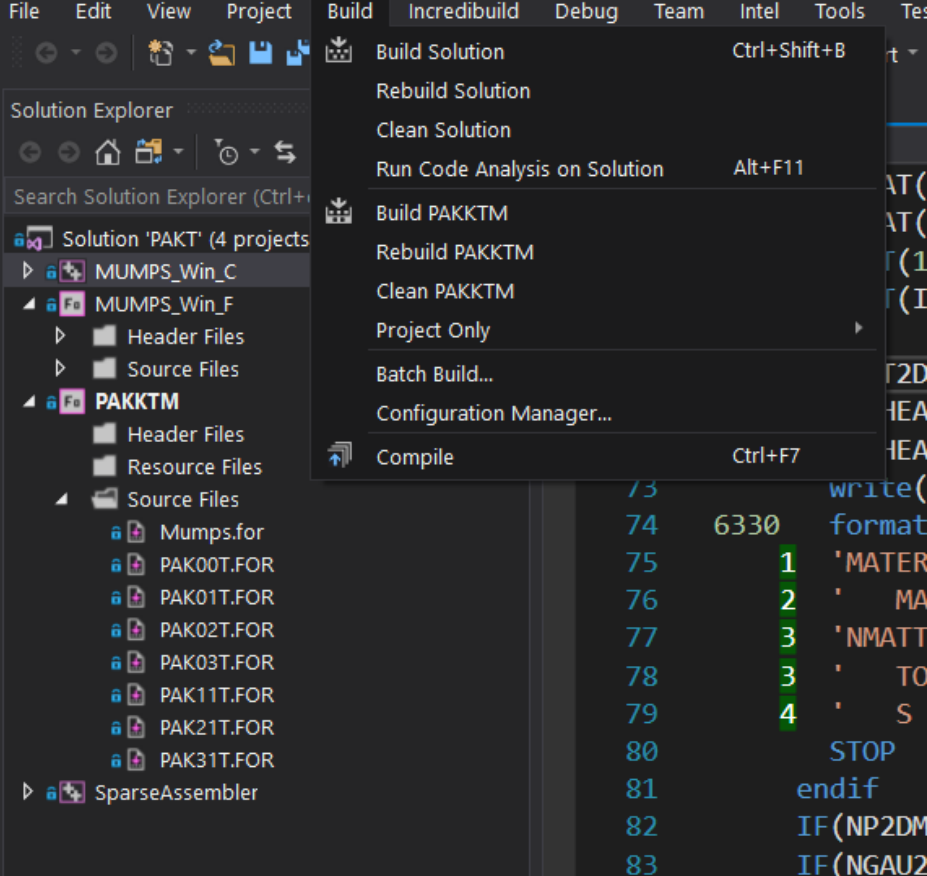Click Solution Explorer Home icon
This screenshot has width=927, height=876.
(x=108, y=153)
